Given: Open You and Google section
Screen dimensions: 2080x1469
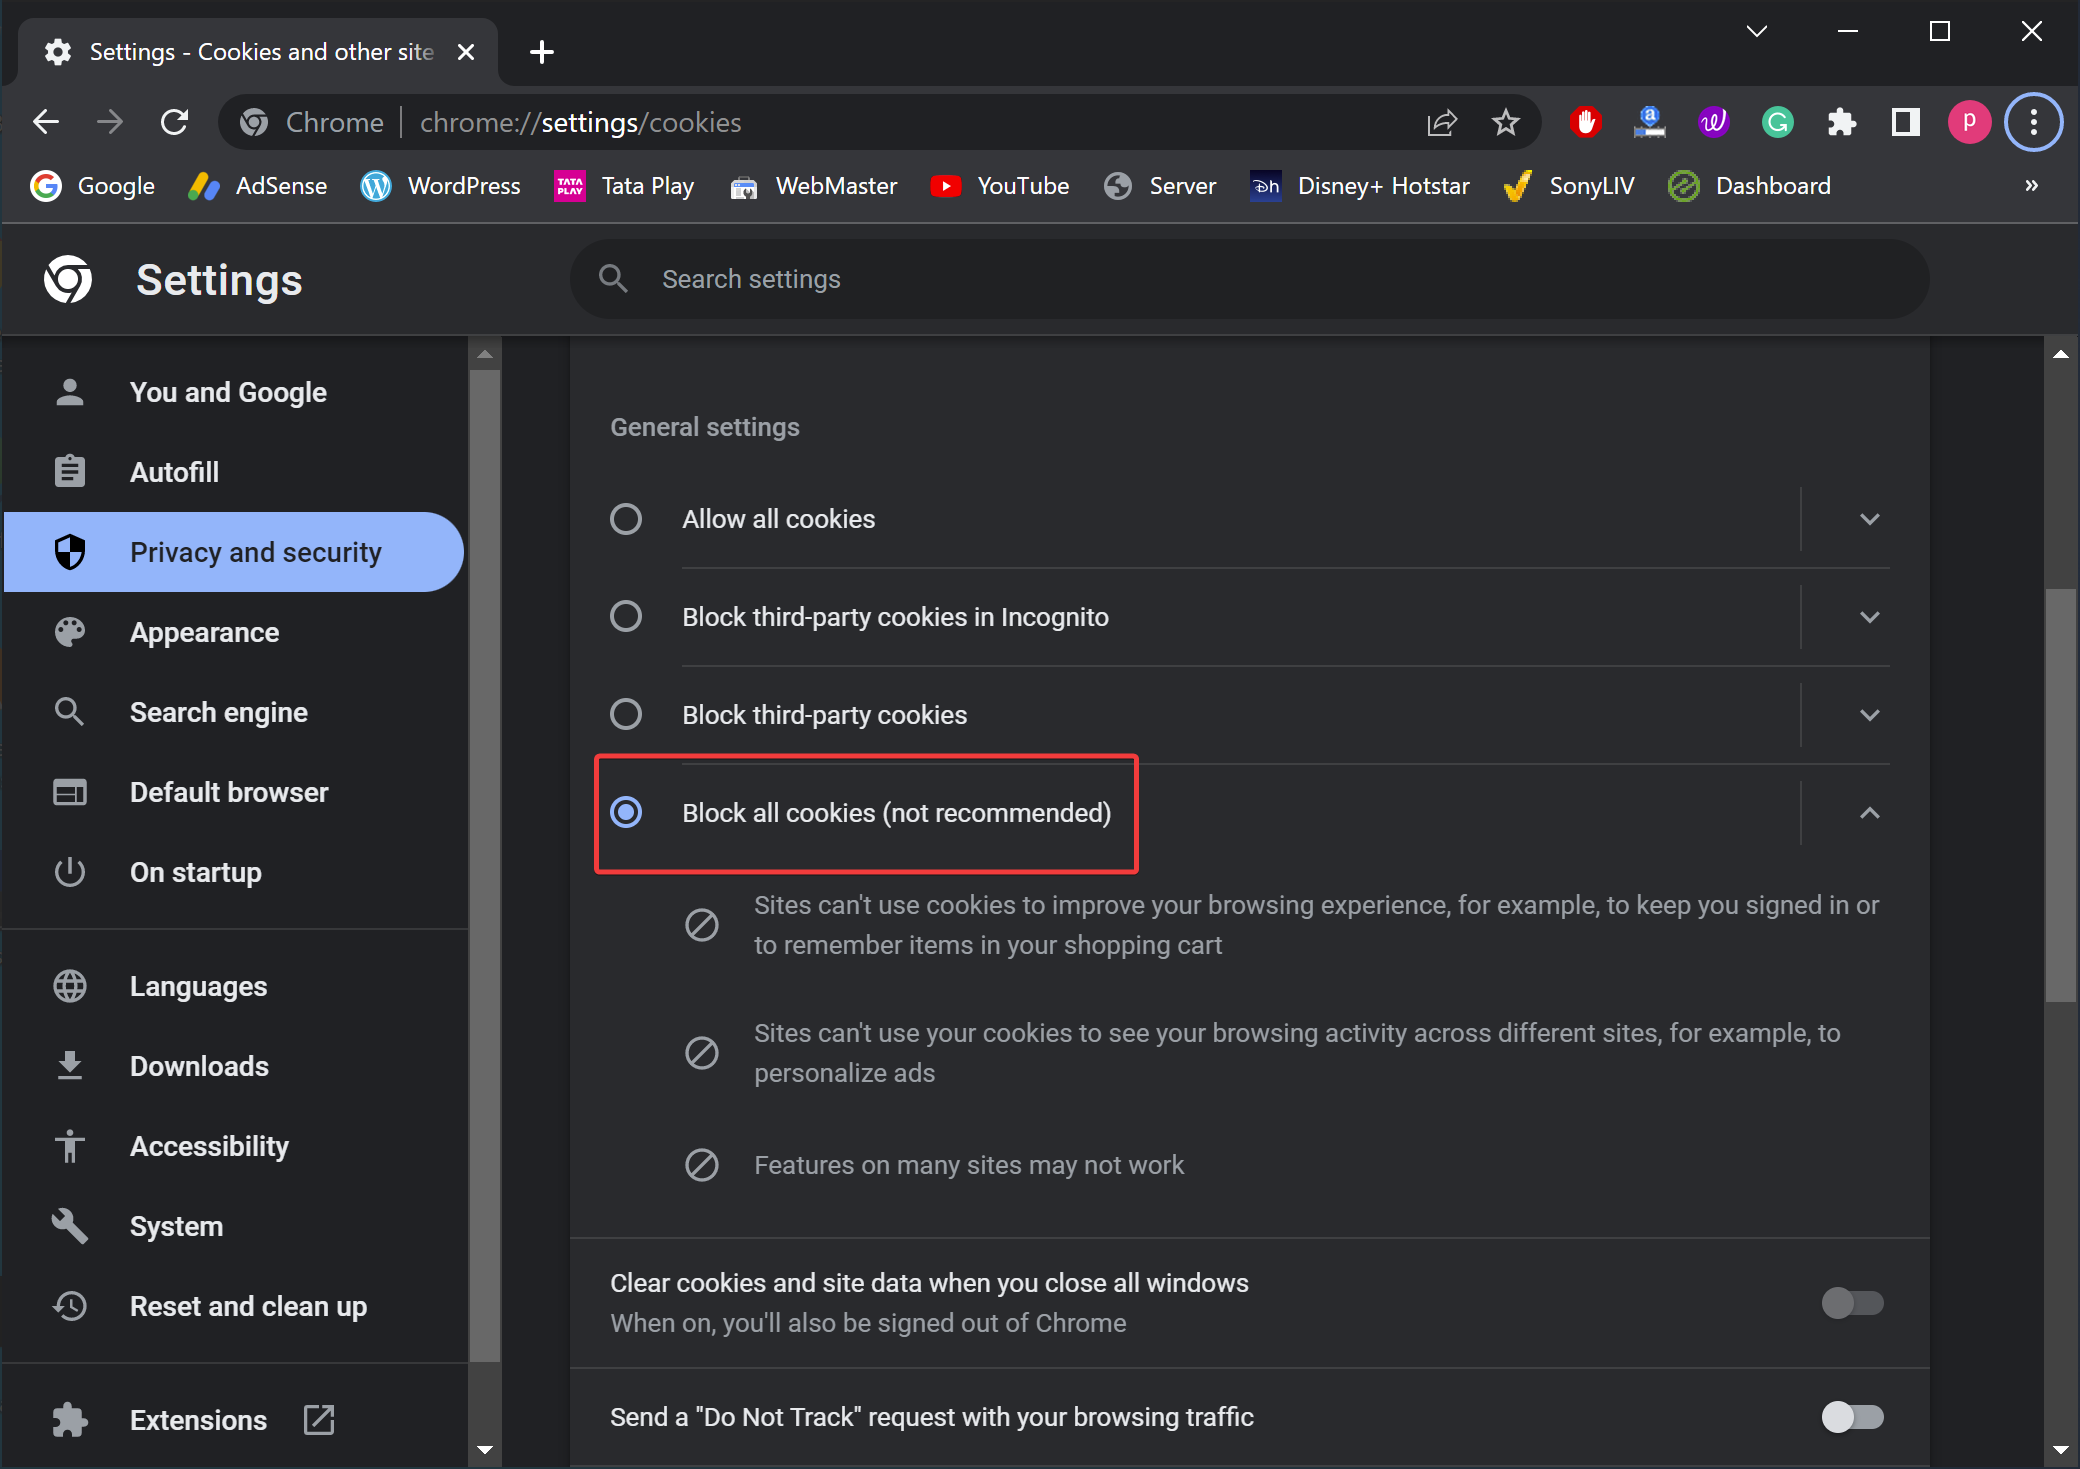Looking at the screenshot, I should (x=234, y=392).
